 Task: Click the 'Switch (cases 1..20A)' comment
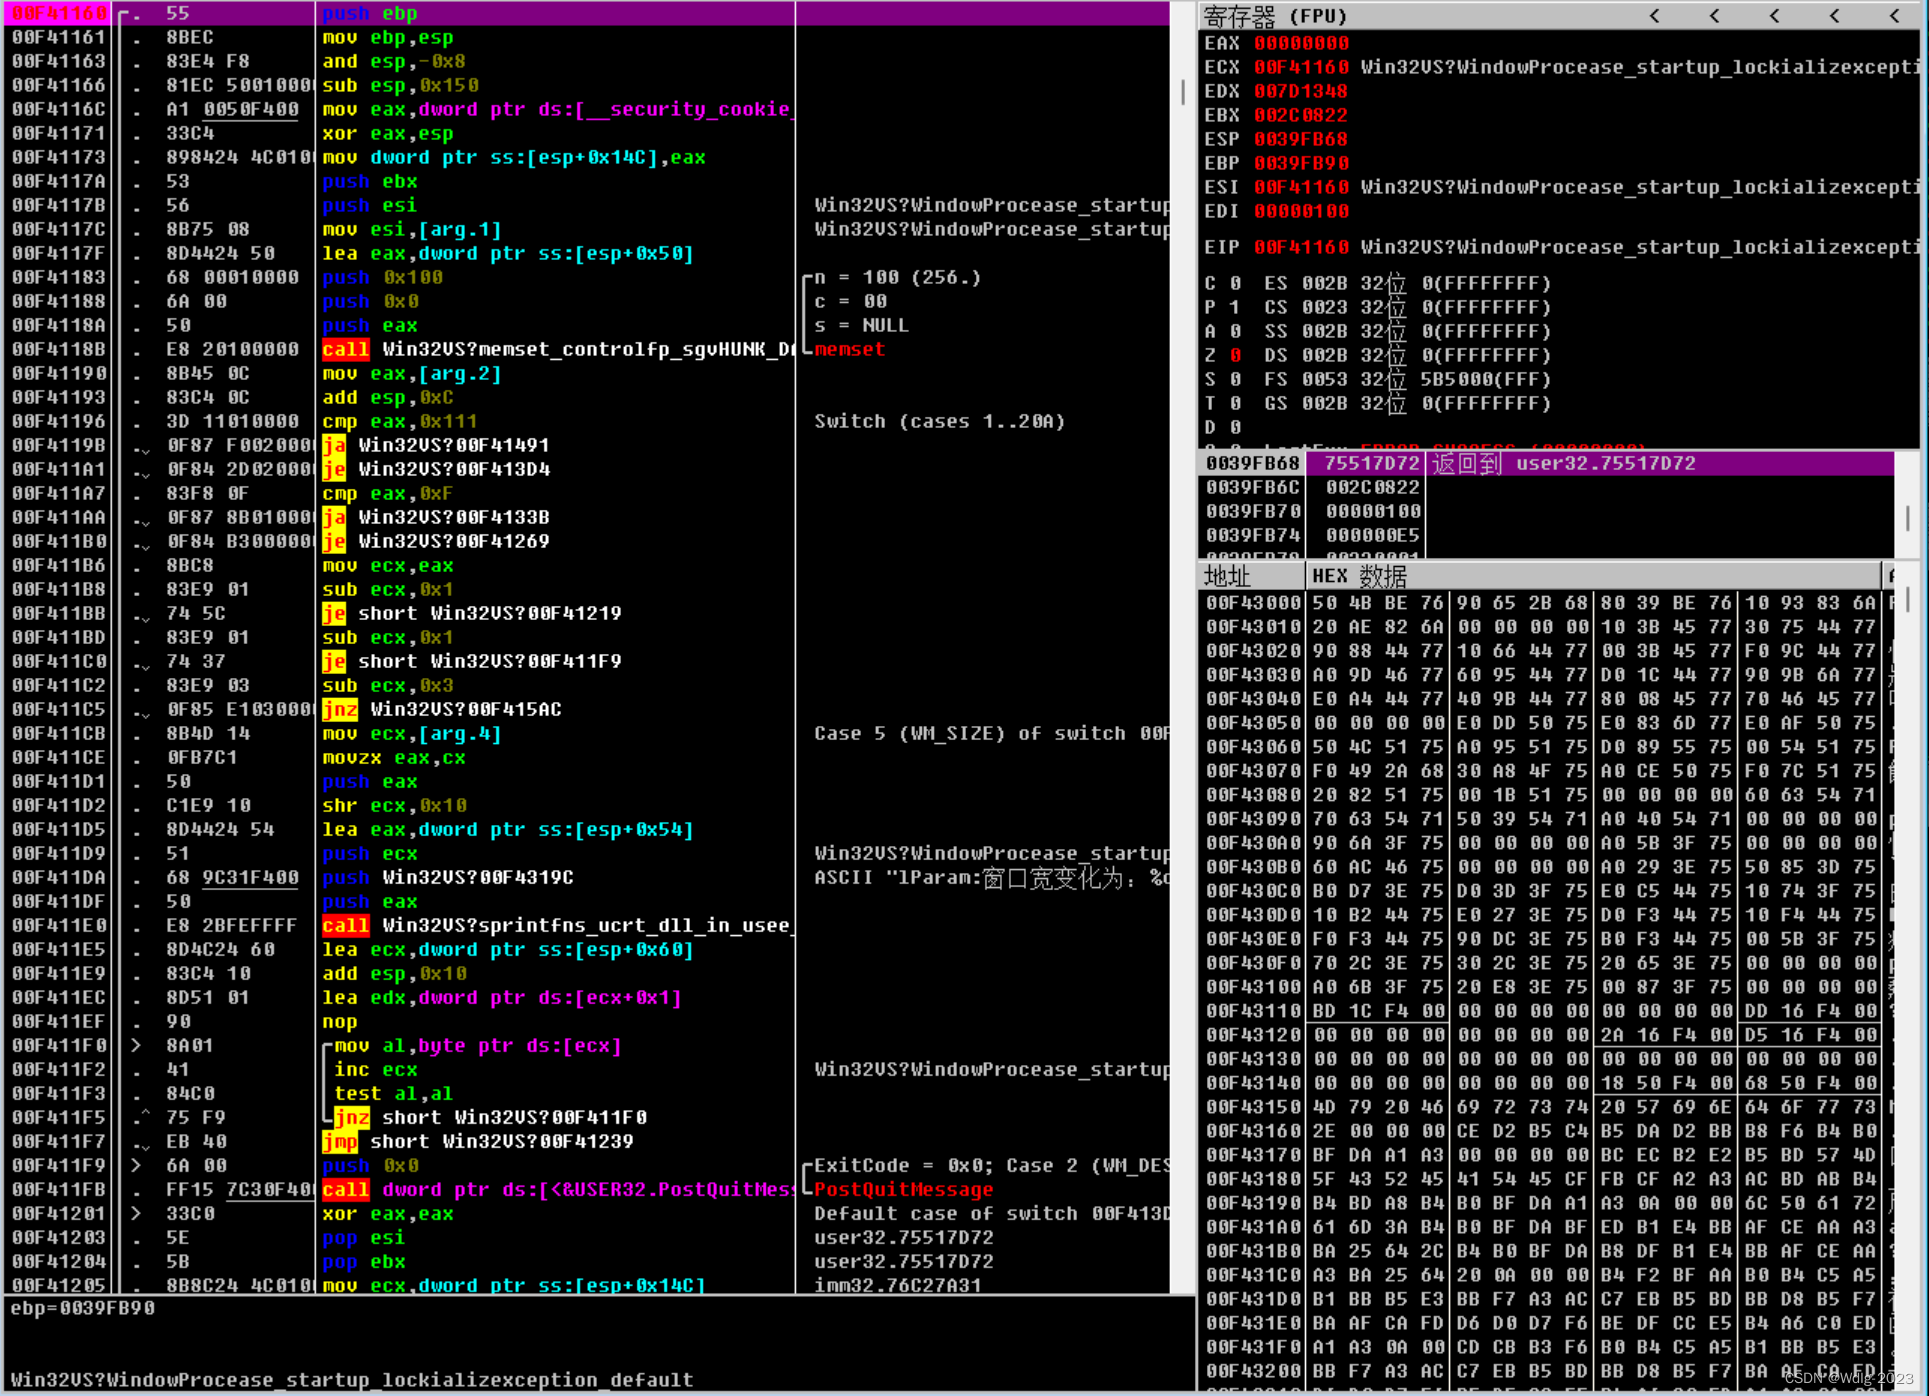940,422
